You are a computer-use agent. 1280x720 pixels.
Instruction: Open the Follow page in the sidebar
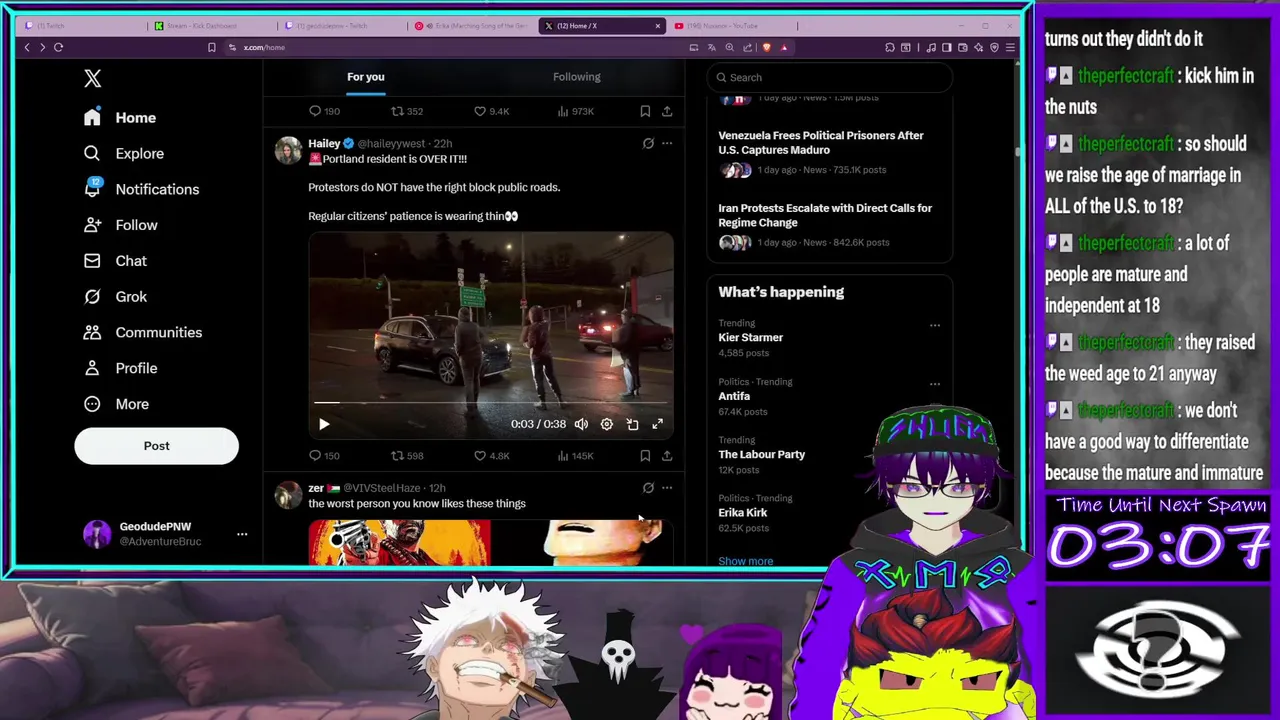[x=121, y=225]
